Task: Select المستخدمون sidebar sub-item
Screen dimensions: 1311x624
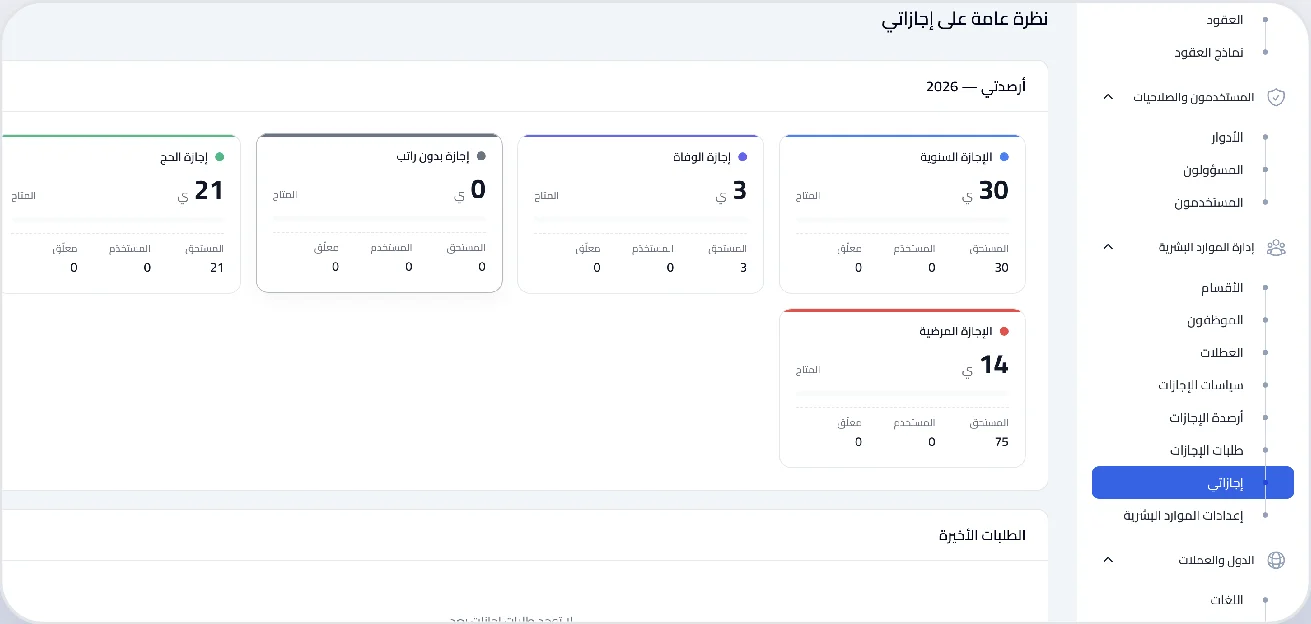Action: 1209,202
